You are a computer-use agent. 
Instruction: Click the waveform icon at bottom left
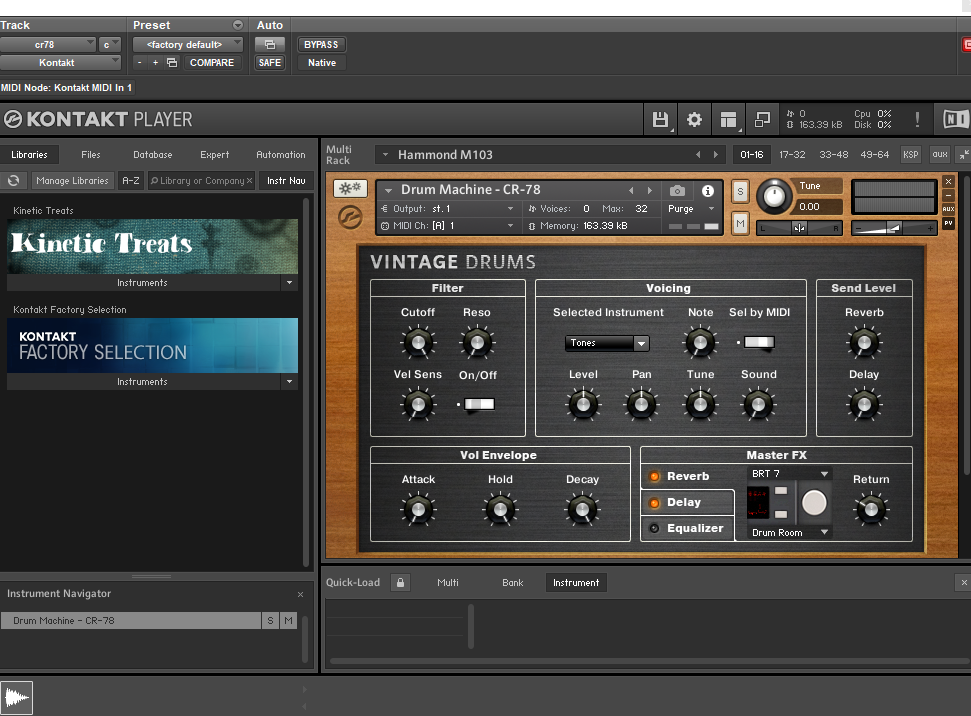pos(17,697)
